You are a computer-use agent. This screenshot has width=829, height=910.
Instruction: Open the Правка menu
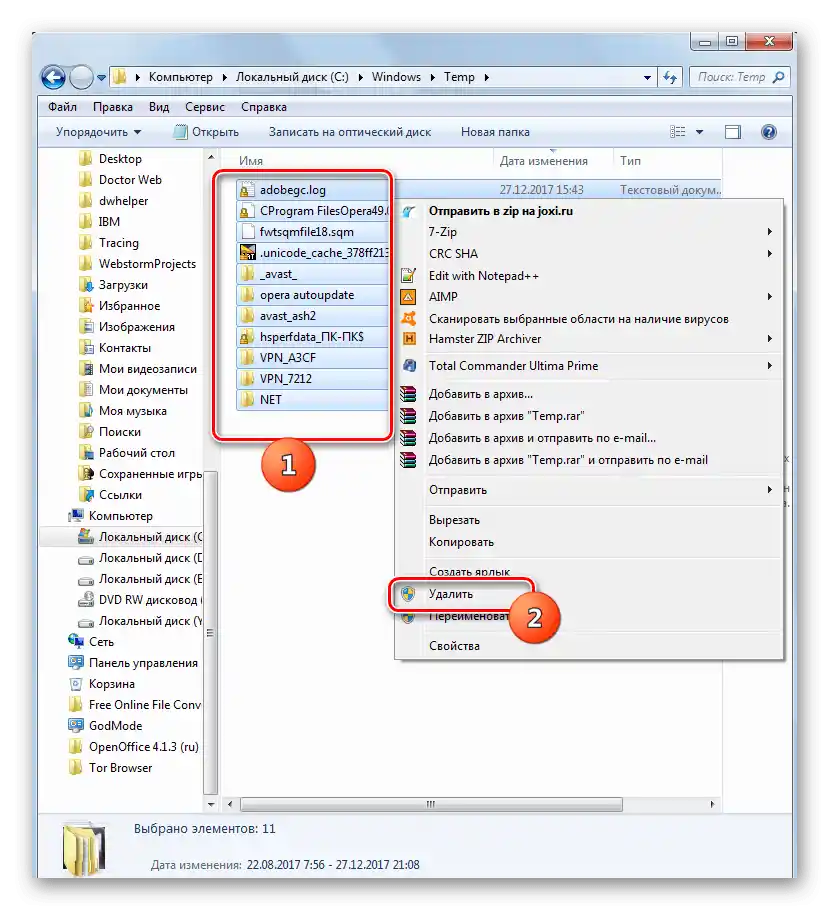tap(113, 107)
